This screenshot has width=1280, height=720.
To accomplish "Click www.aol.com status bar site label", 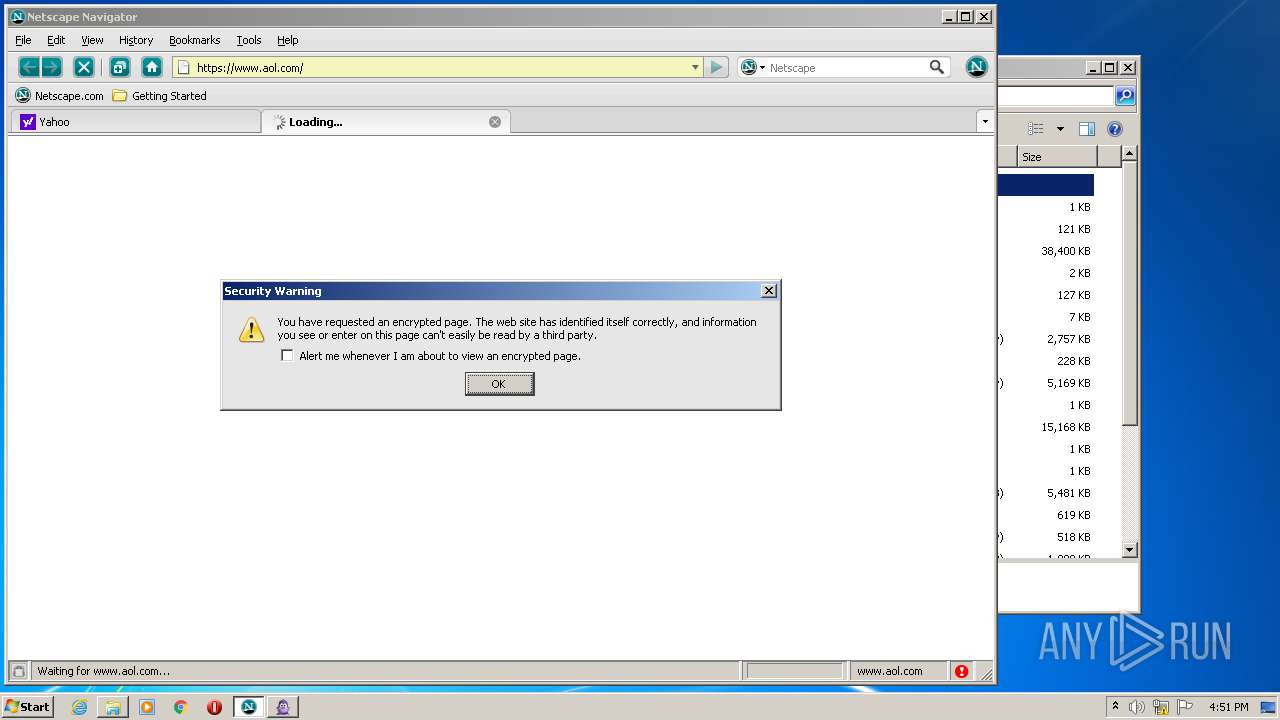I will coord(890,671).
